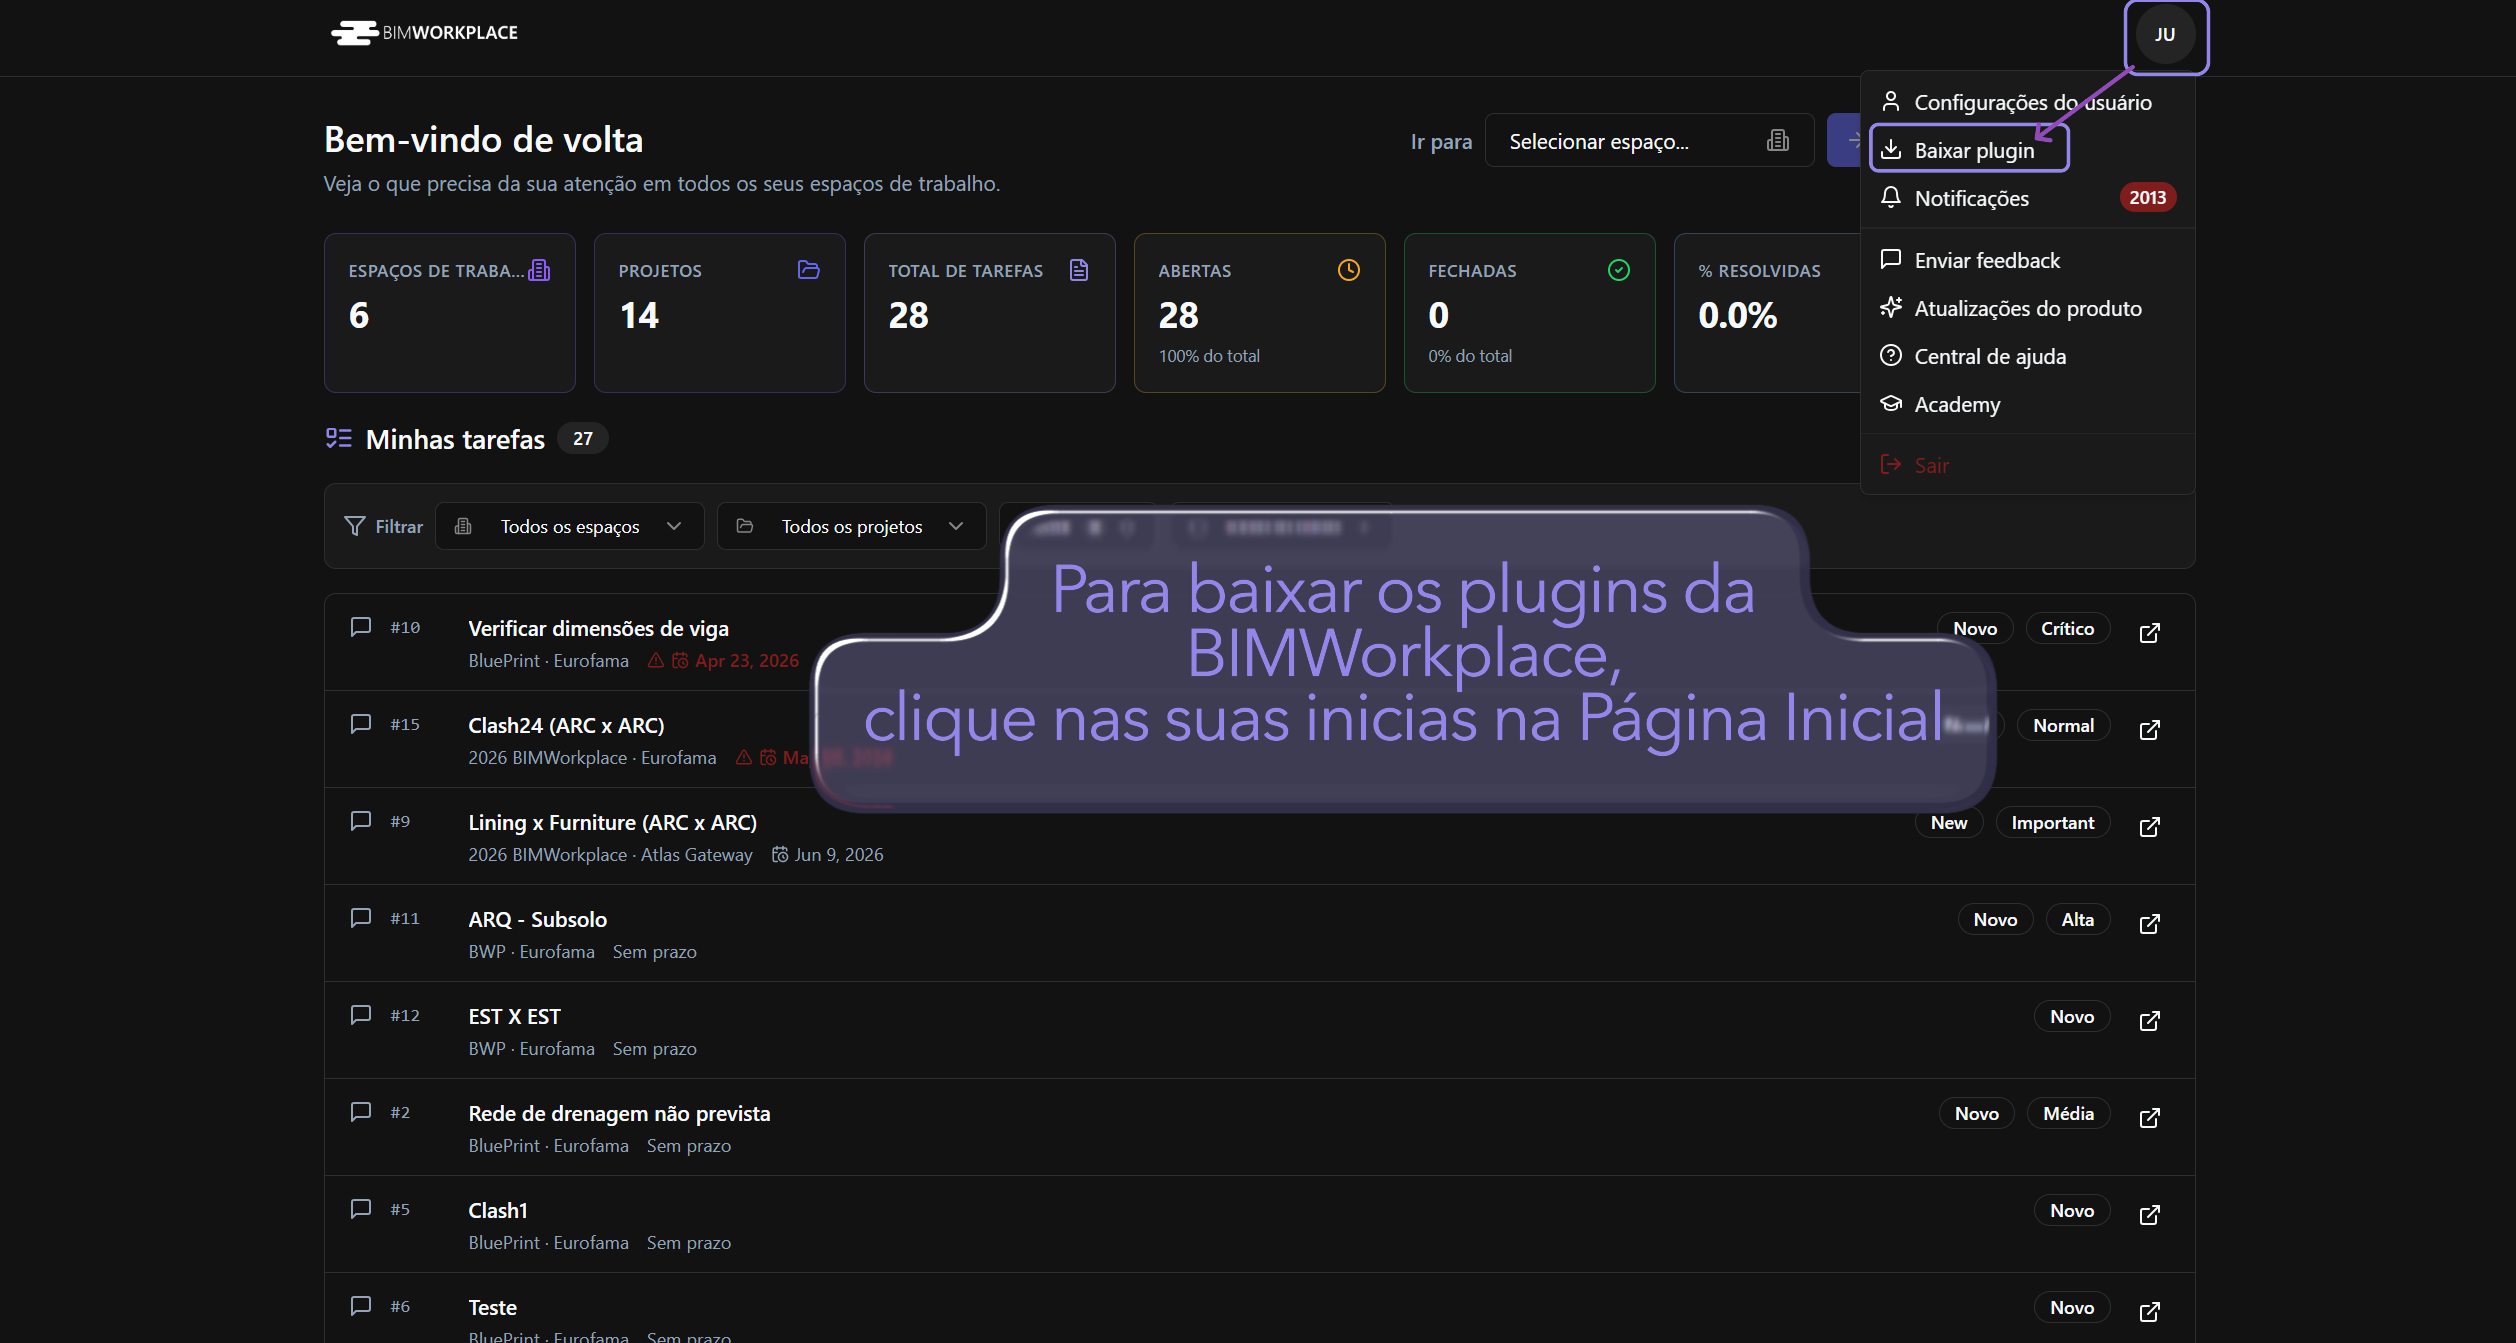Open the Selecionar espaço dropdown
This screenshot has height=1343, width=2516.
pyautogui.click(x=1649, y=141)
